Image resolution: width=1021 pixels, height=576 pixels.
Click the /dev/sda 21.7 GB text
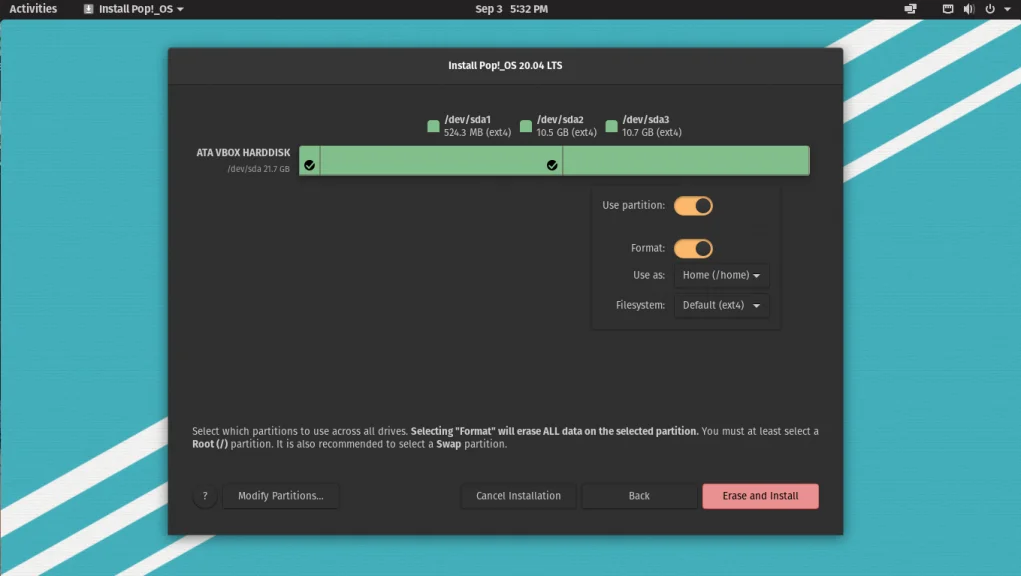pos(259,169)
